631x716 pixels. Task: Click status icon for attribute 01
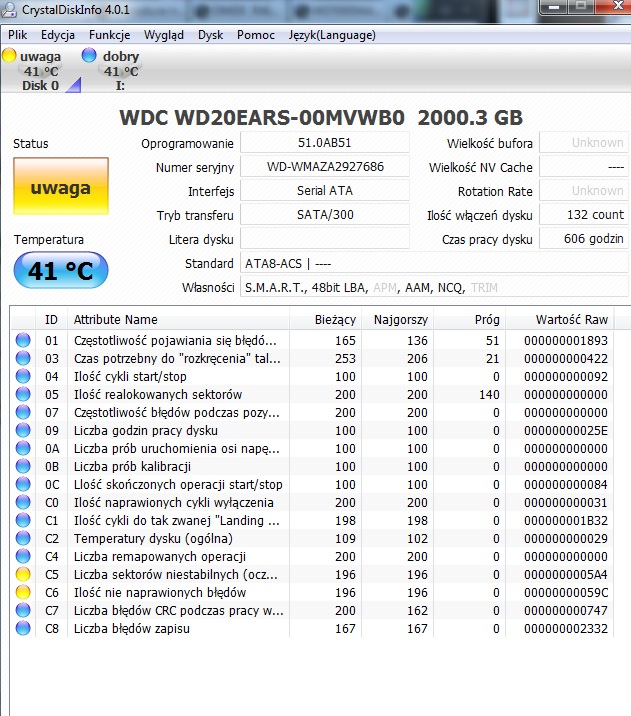click(x=23, y=340)
